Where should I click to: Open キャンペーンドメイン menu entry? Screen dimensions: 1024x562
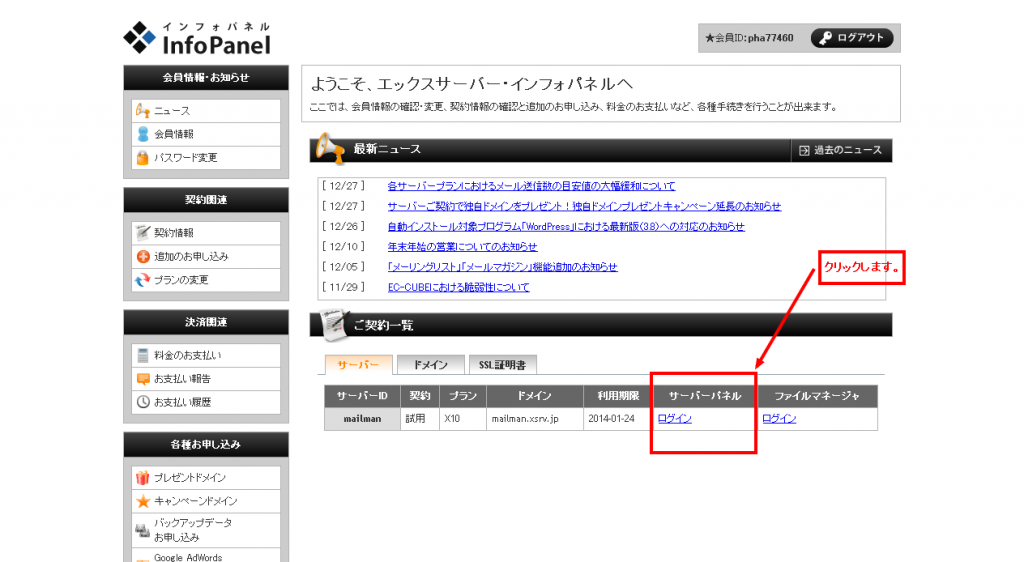(206, 501)
